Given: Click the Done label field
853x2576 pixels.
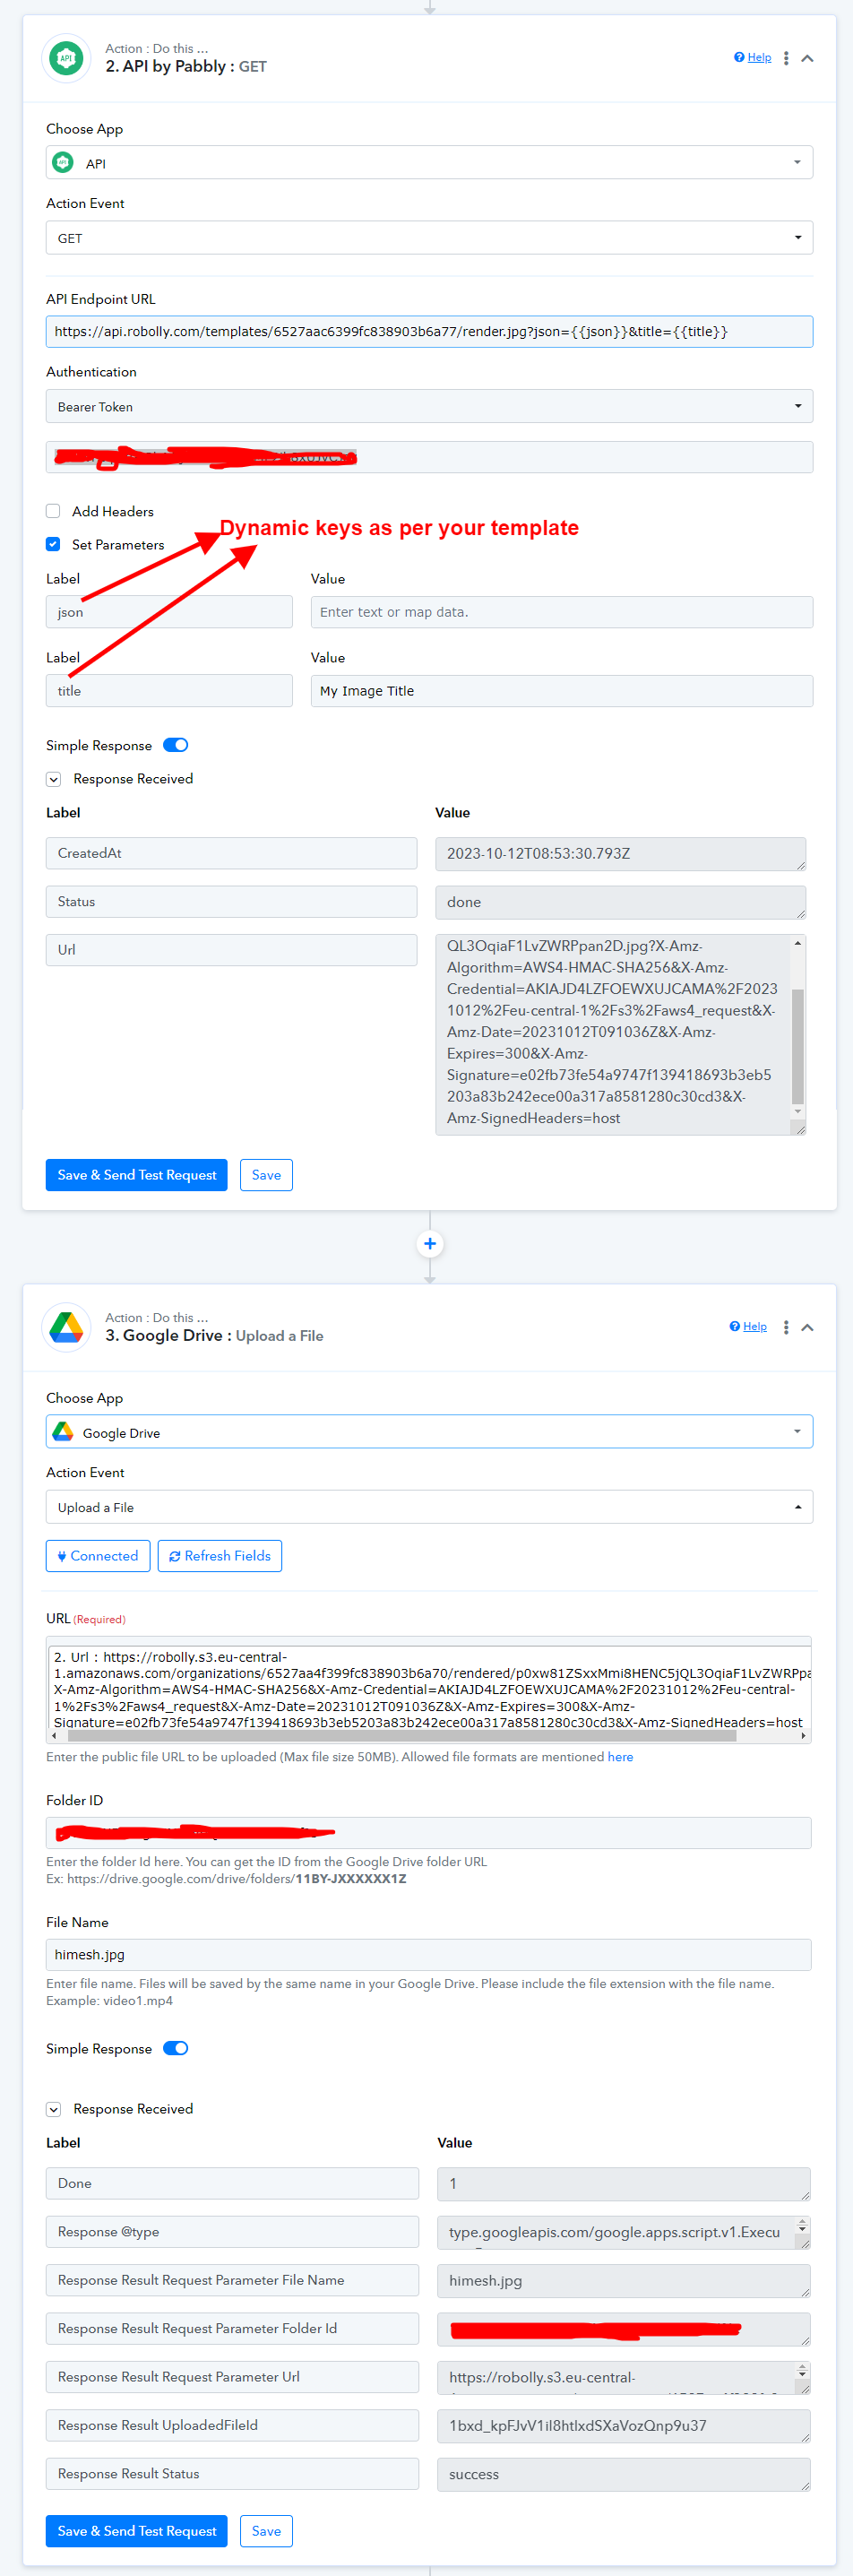Looking at the screenshot, I should pos(232,2183).
